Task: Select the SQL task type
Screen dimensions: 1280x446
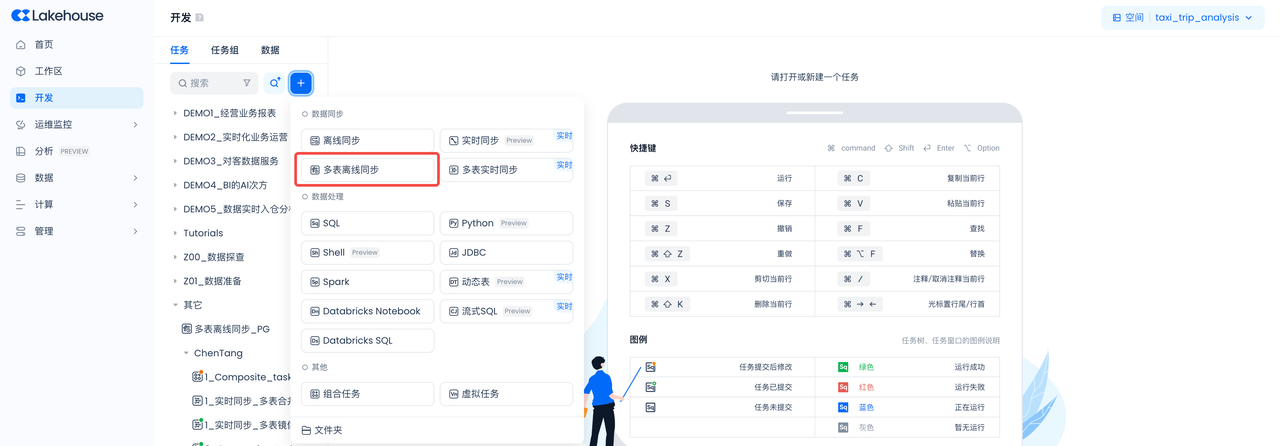Action: [367, 223]
